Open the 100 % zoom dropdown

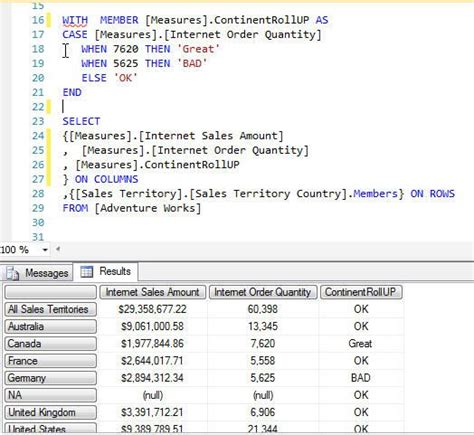point(45,250)
